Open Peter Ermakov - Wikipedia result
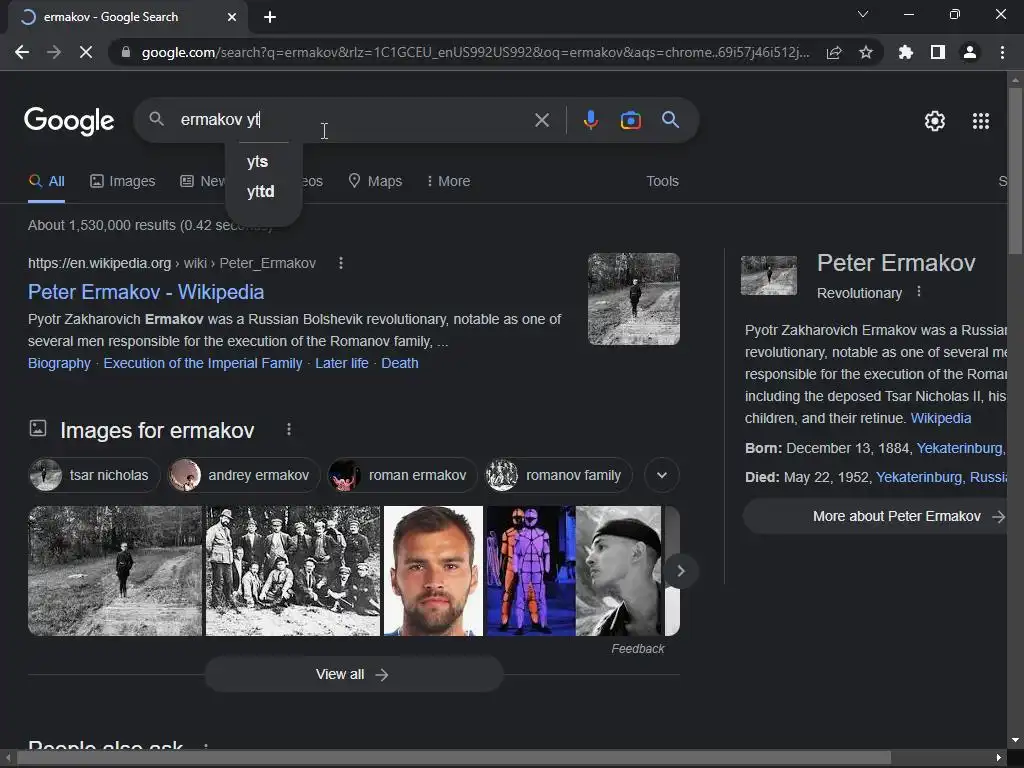The image size is (1024, 768). 146,292
